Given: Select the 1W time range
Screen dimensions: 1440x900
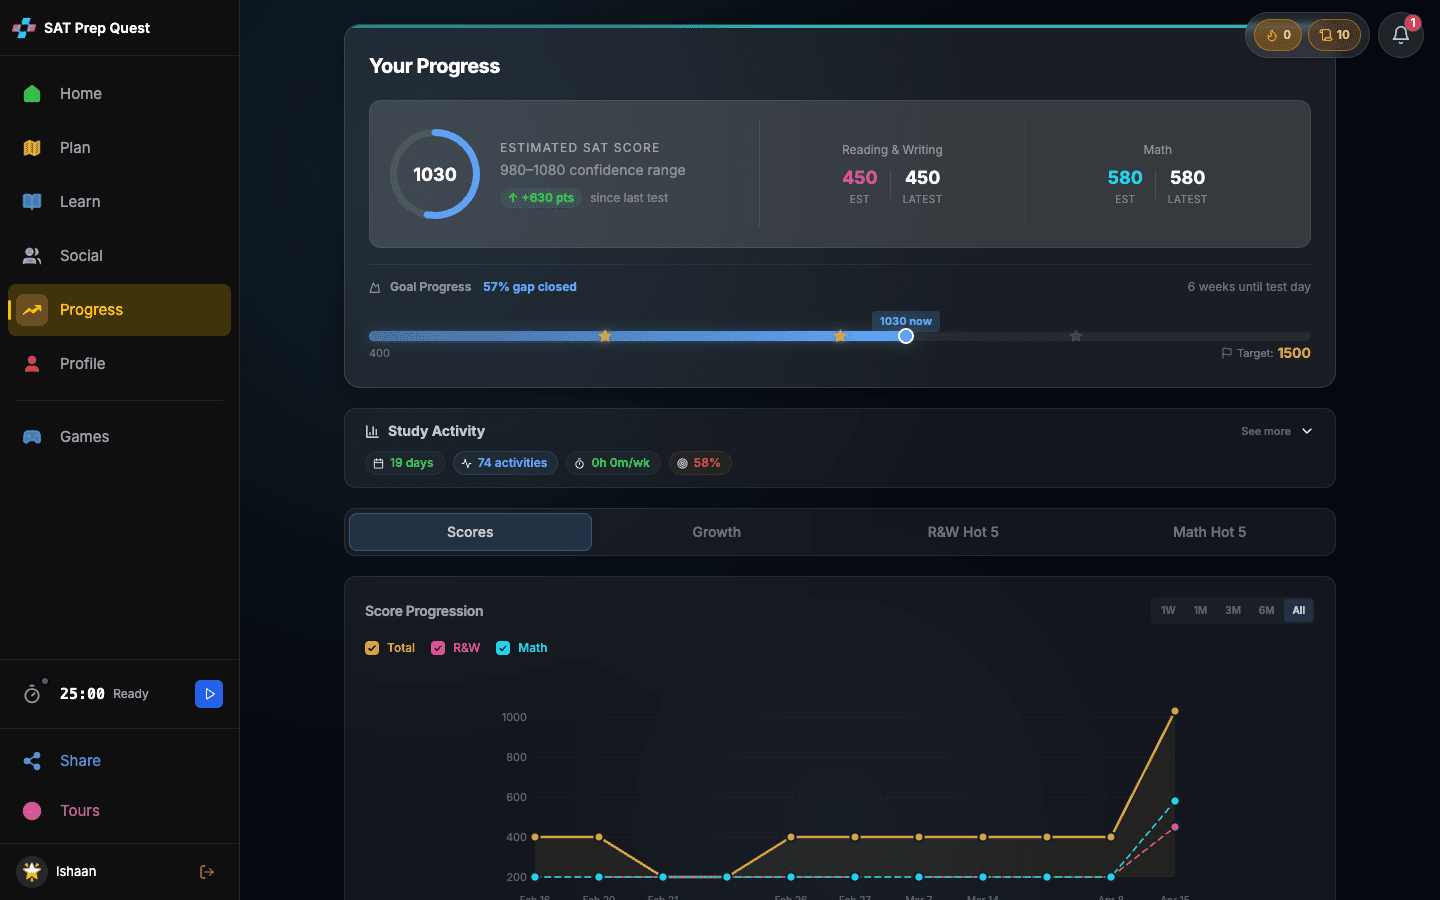Looking at the screenshot, I should (x=1168, y=610).
